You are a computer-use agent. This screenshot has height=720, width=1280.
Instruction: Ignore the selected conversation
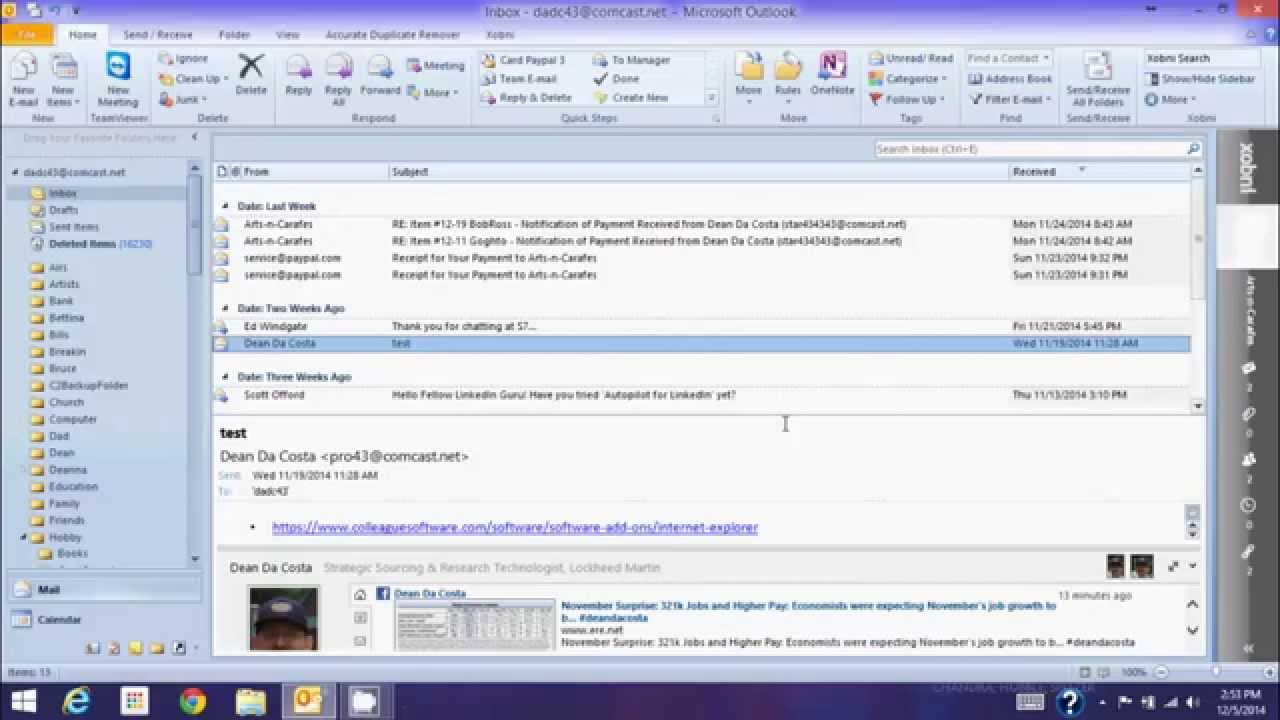183,59
